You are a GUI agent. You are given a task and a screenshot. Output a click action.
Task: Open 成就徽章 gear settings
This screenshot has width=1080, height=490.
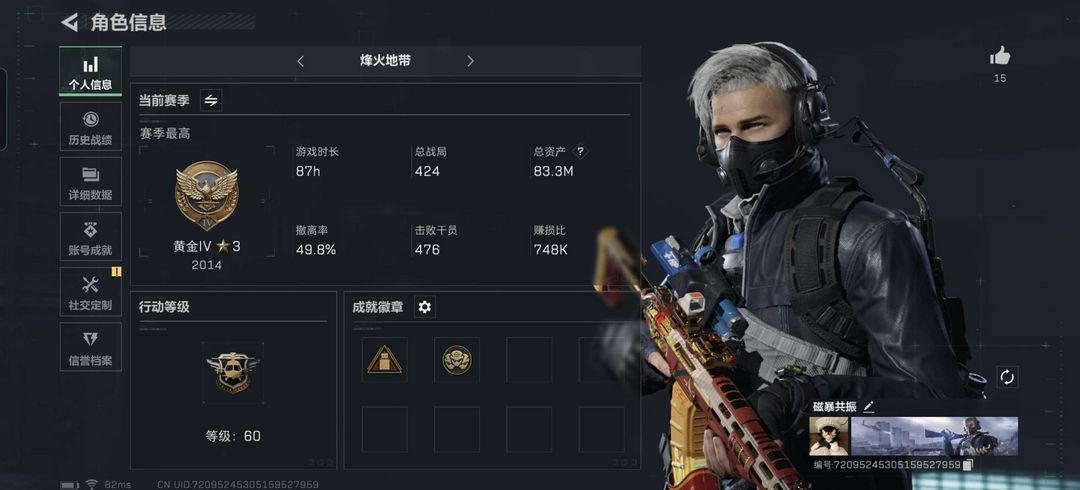[425, 307]
